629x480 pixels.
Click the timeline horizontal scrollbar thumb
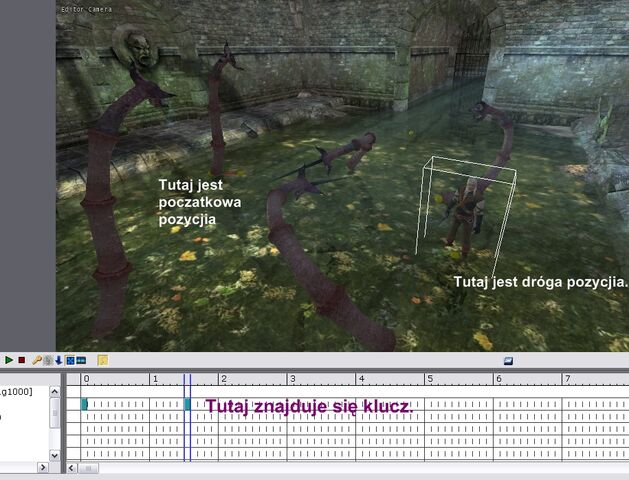click(88, 468)
